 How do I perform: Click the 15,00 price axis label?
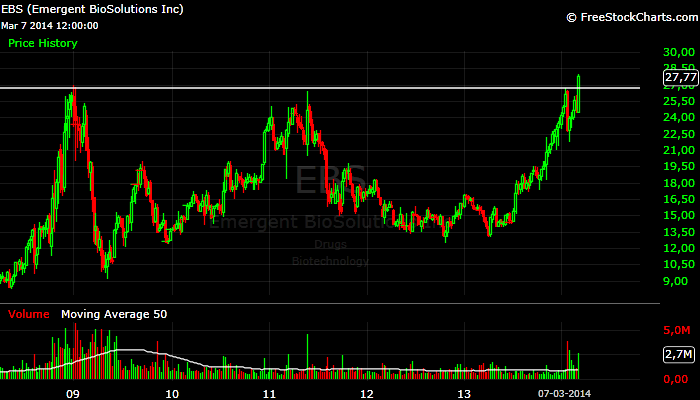pos(679,215)
